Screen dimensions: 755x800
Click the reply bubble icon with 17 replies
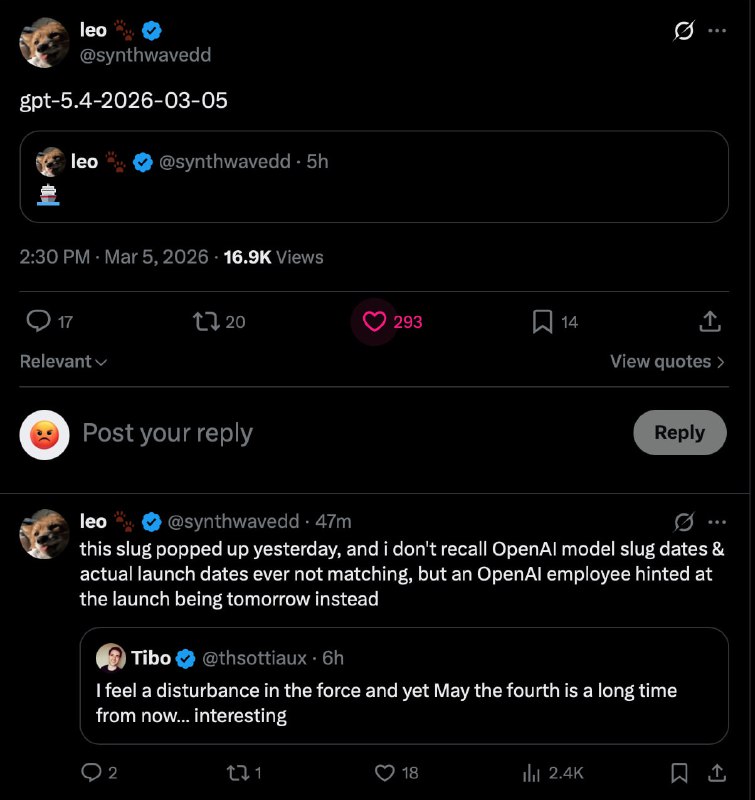[x=39, y=321]
